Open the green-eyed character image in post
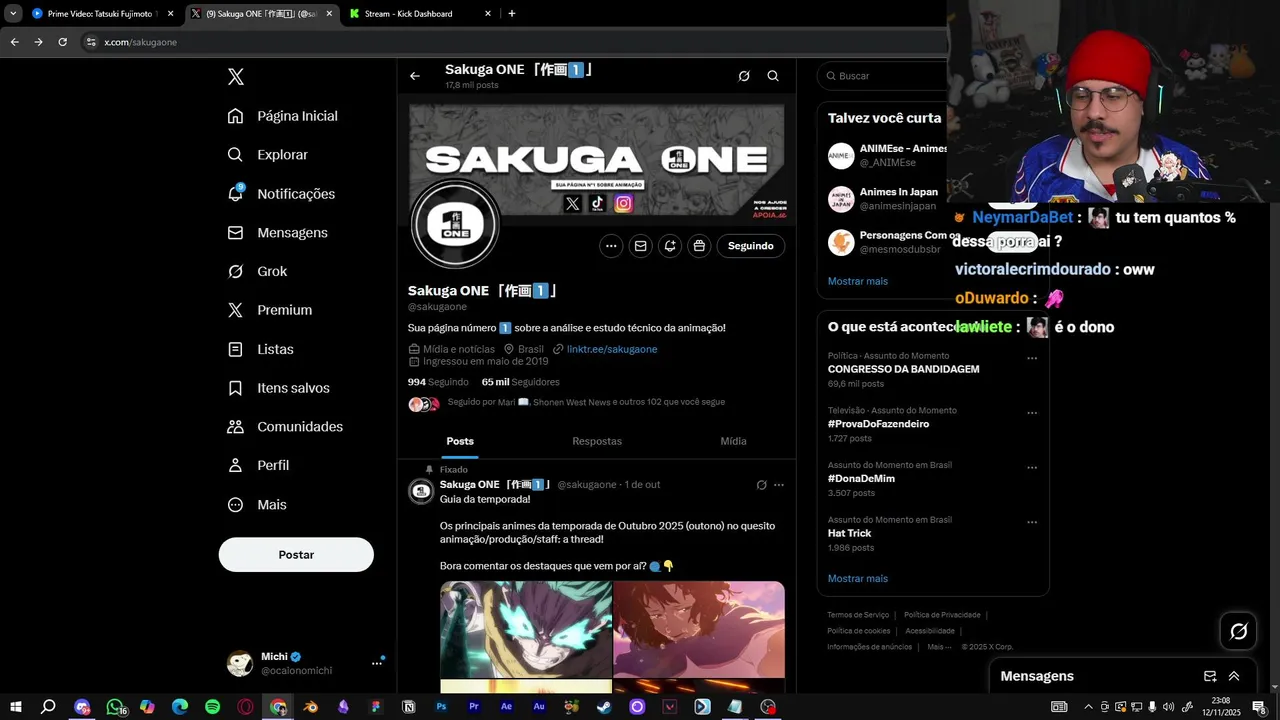This screenshot has height=720, width=1280. point(526,629)
